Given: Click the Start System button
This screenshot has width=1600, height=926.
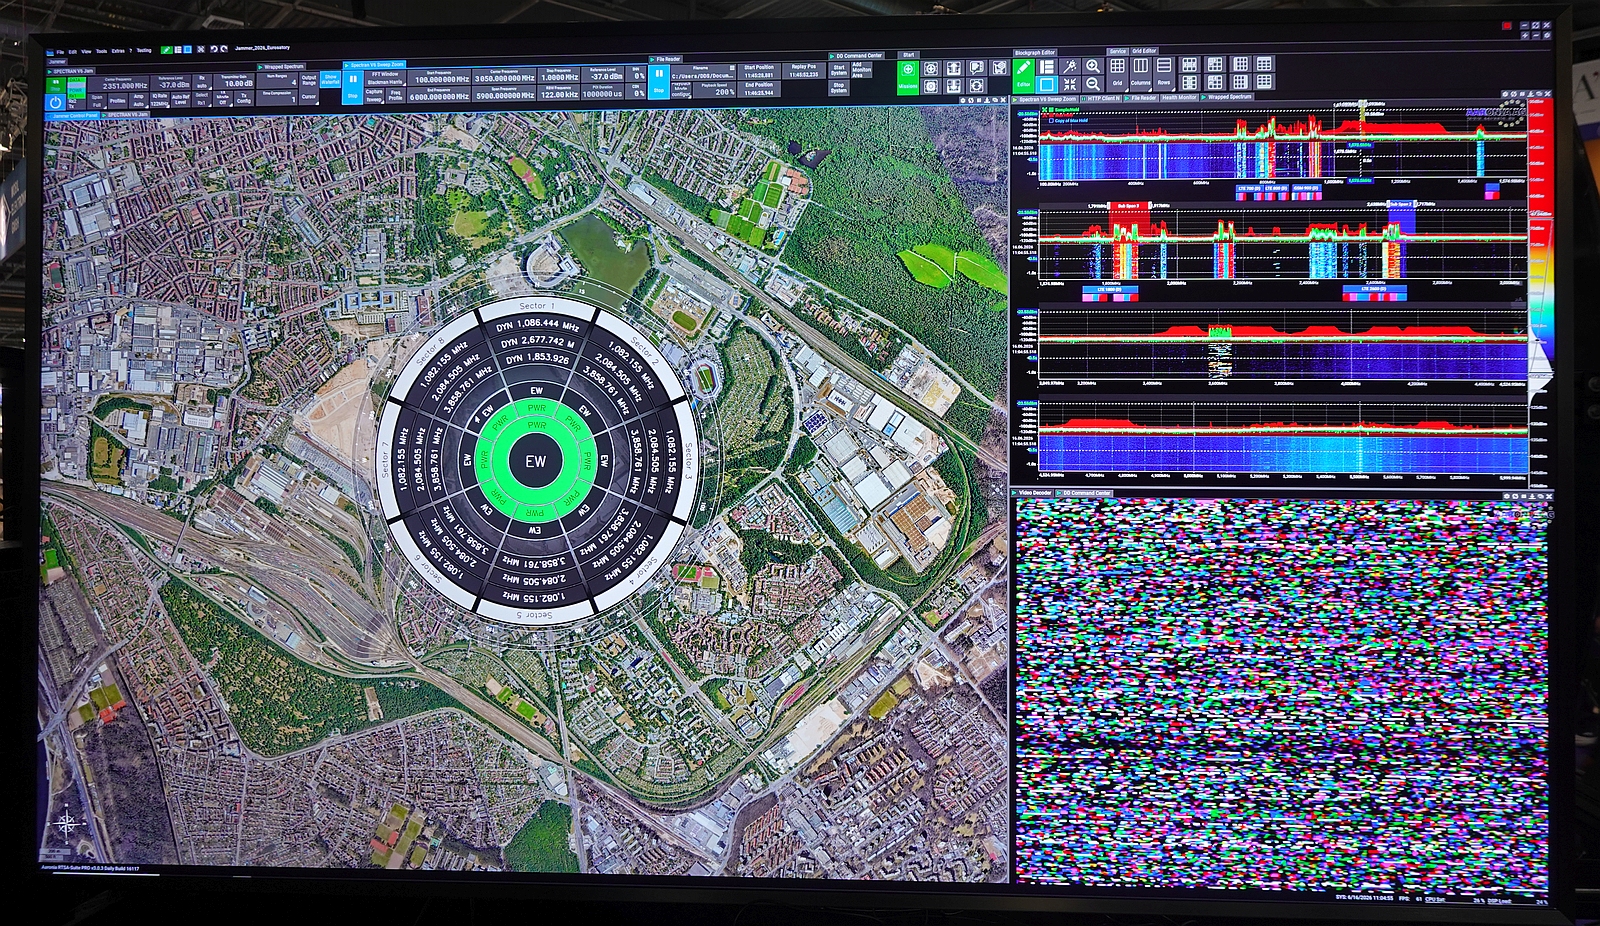Looking at the screenshot, I should click(x=839, y=69).
